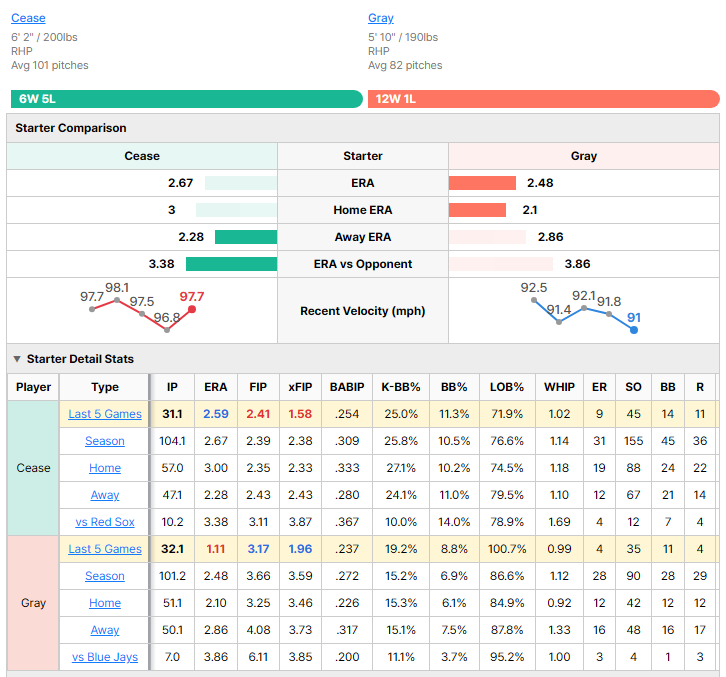Select the BB% column header

(454, 387)
